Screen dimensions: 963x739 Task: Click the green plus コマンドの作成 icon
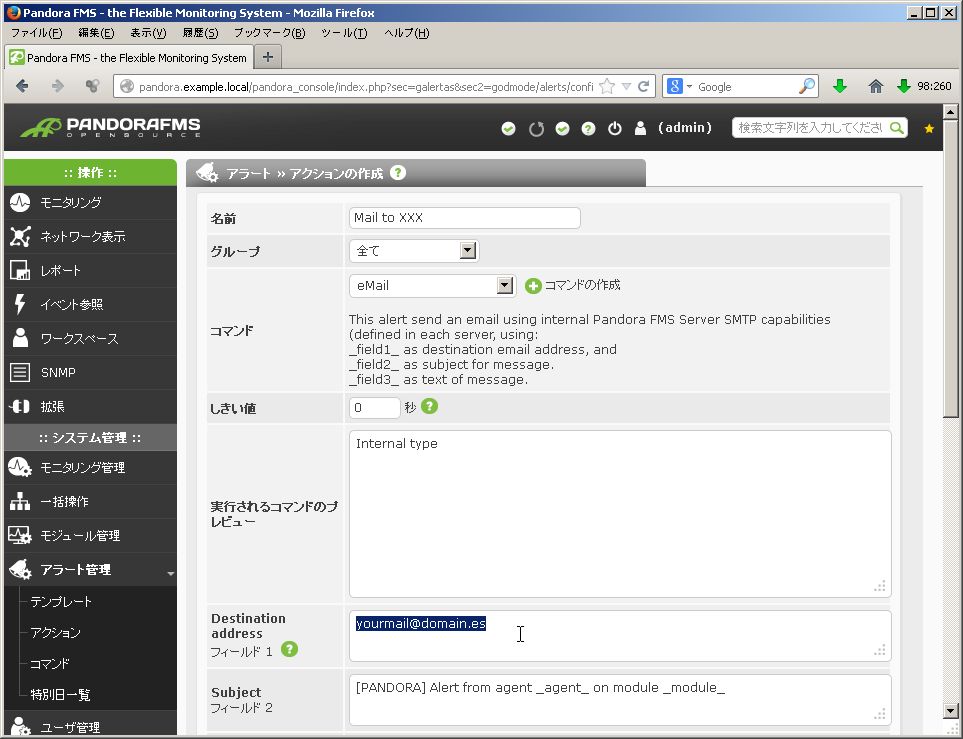pyautogui.click(x=533, y=286)
